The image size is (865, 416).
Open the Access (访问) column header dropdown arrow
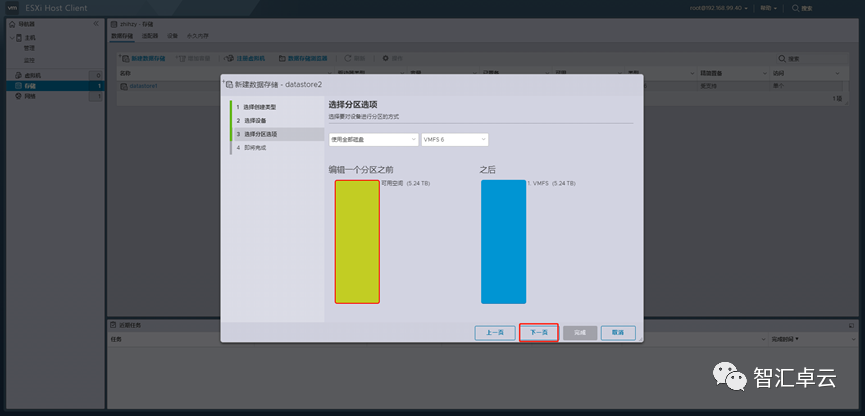click(837, 73)
